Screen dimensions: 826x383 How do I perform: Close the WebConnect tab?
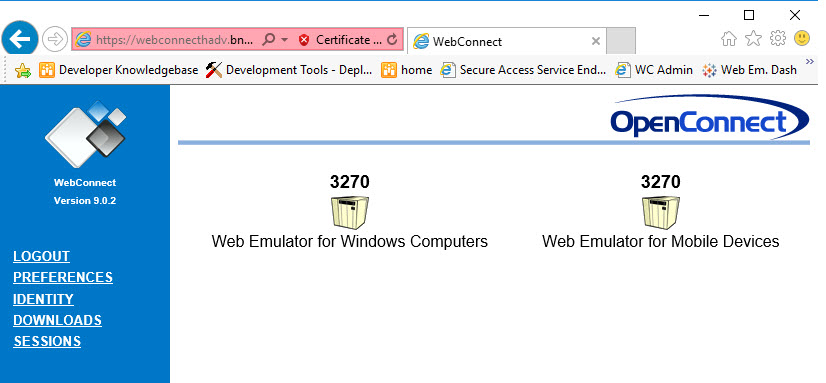pyautogui.click(x=596, y=41)
